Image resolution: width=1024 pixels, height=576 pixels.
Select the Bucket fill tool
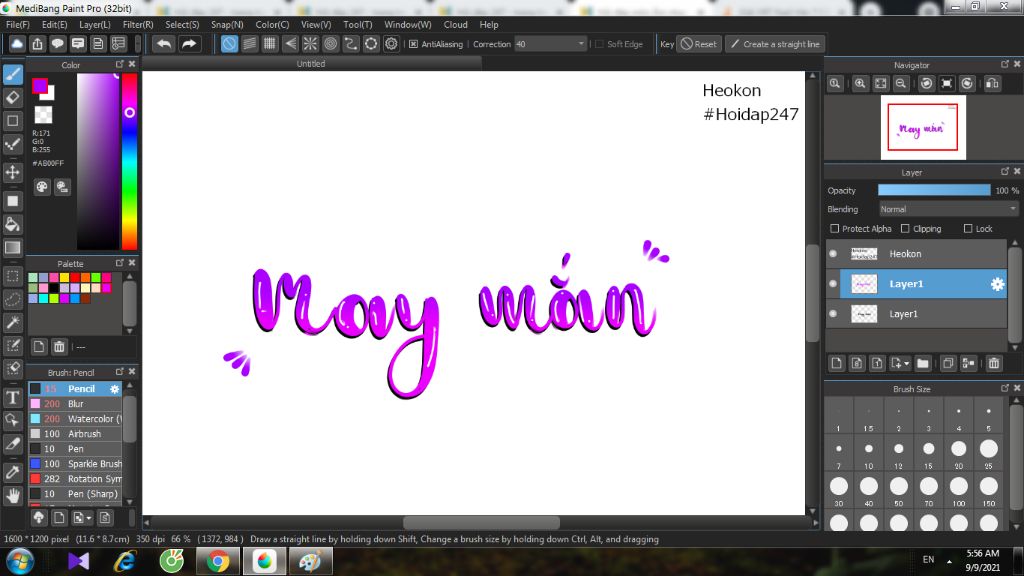(x=12, y=225)
